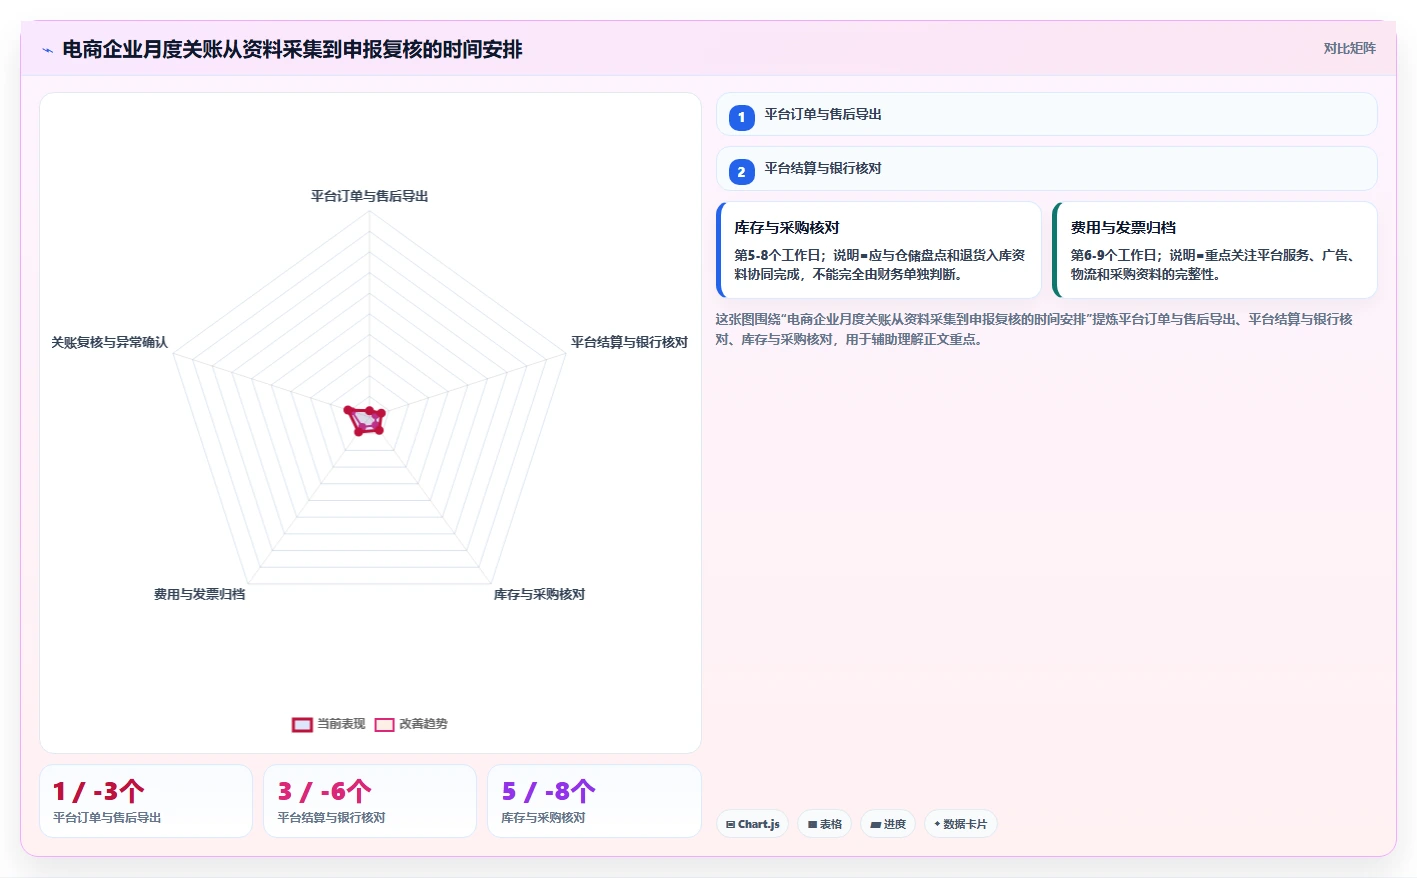Click the 数据卡片 tag chip

click(960, 824)
